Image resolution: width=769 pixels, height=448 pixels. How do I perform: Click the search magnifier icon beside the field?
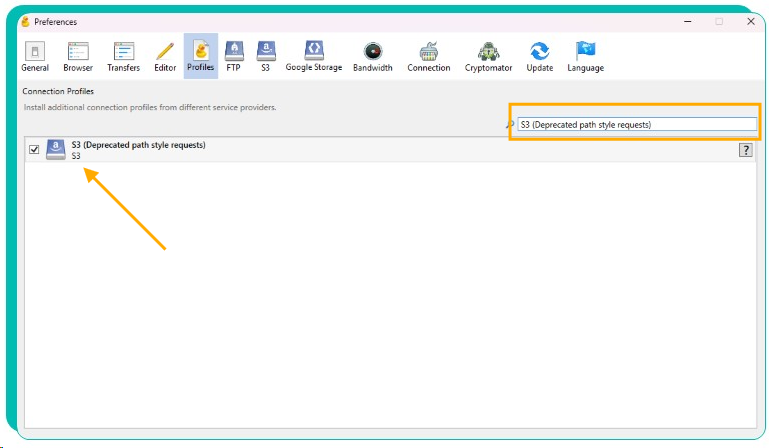coord(510,125)
